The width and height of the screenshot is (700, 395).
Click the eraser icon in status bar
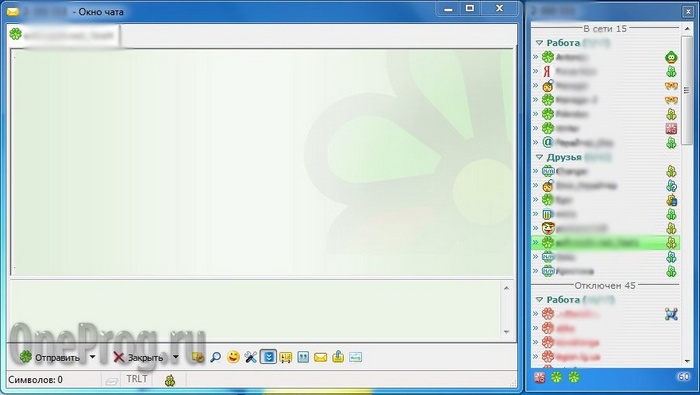[x=111, y=380]
